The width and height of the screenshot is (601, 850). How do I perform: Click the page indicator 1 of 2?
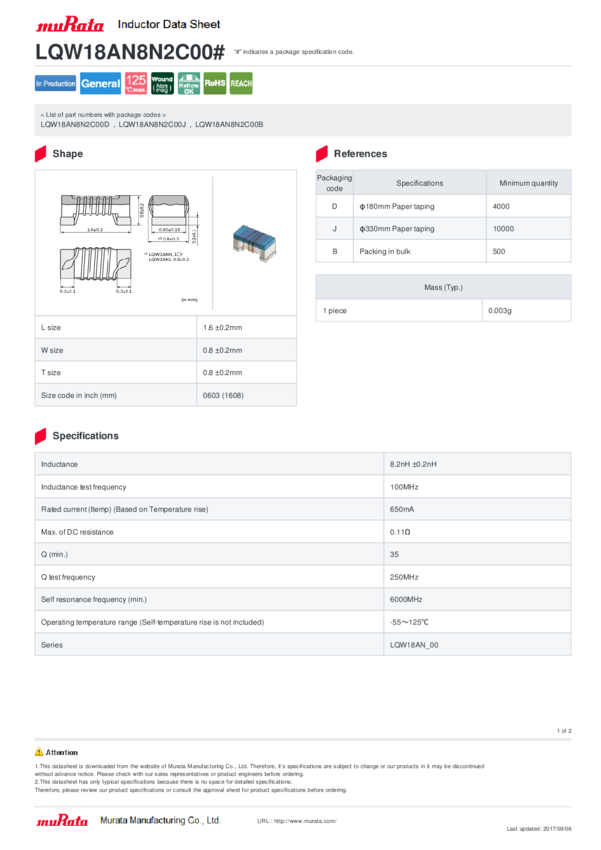(564, 731)
